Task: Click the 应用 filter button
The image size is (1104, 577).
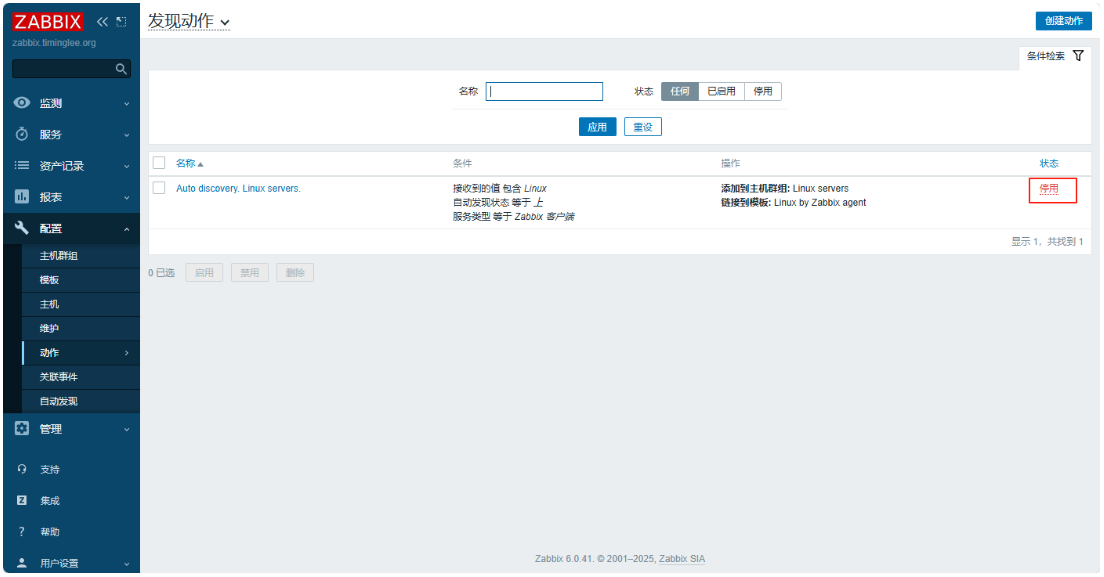Action: (597, 127)
